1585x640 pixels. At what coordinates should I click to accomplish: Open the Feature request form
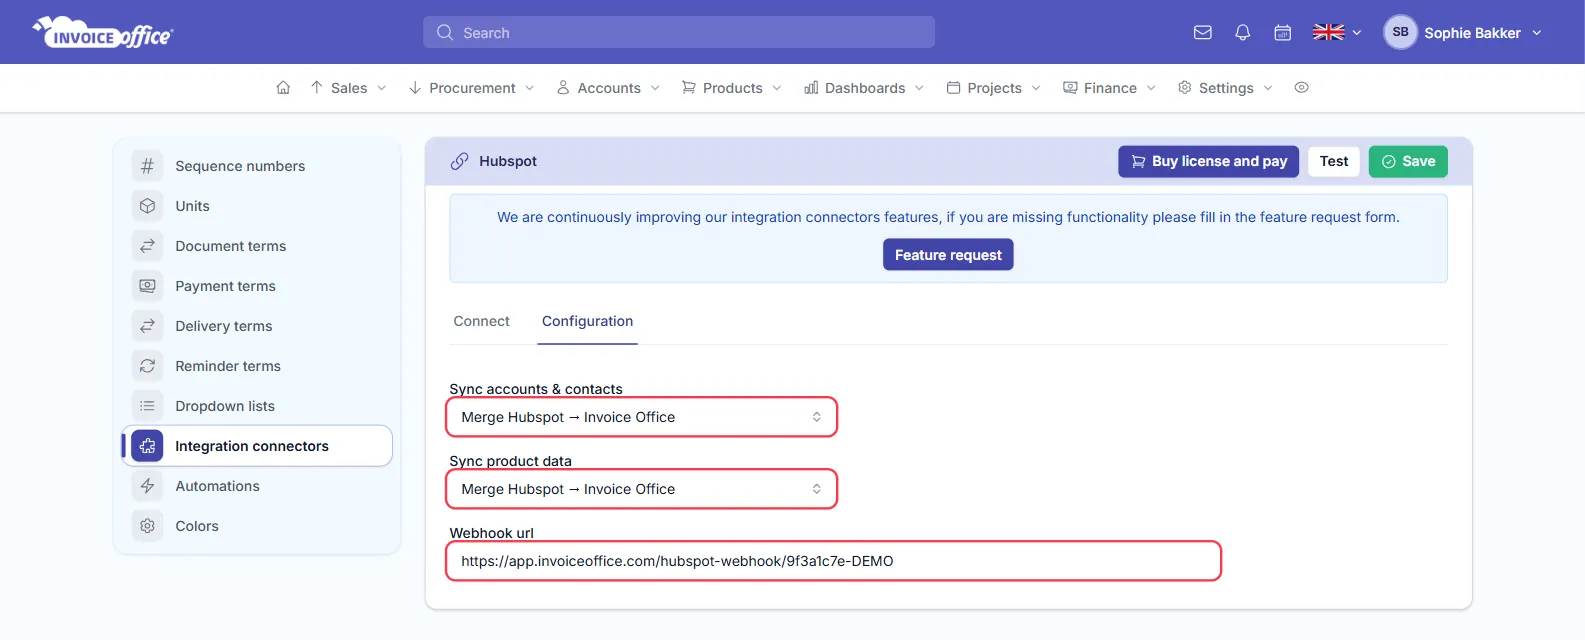click(x=948, y=255)
